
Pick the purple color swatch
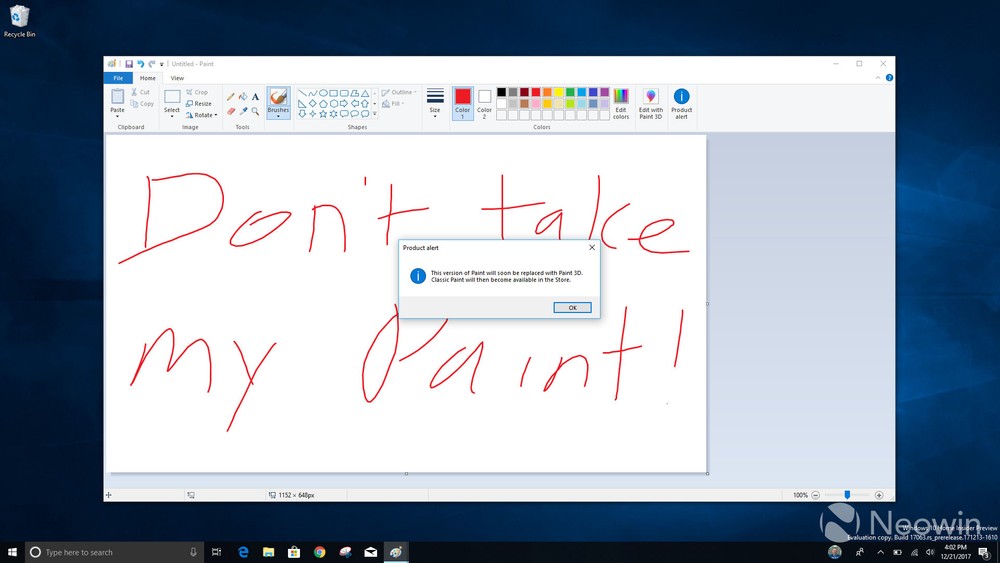(x=605, y=92)
